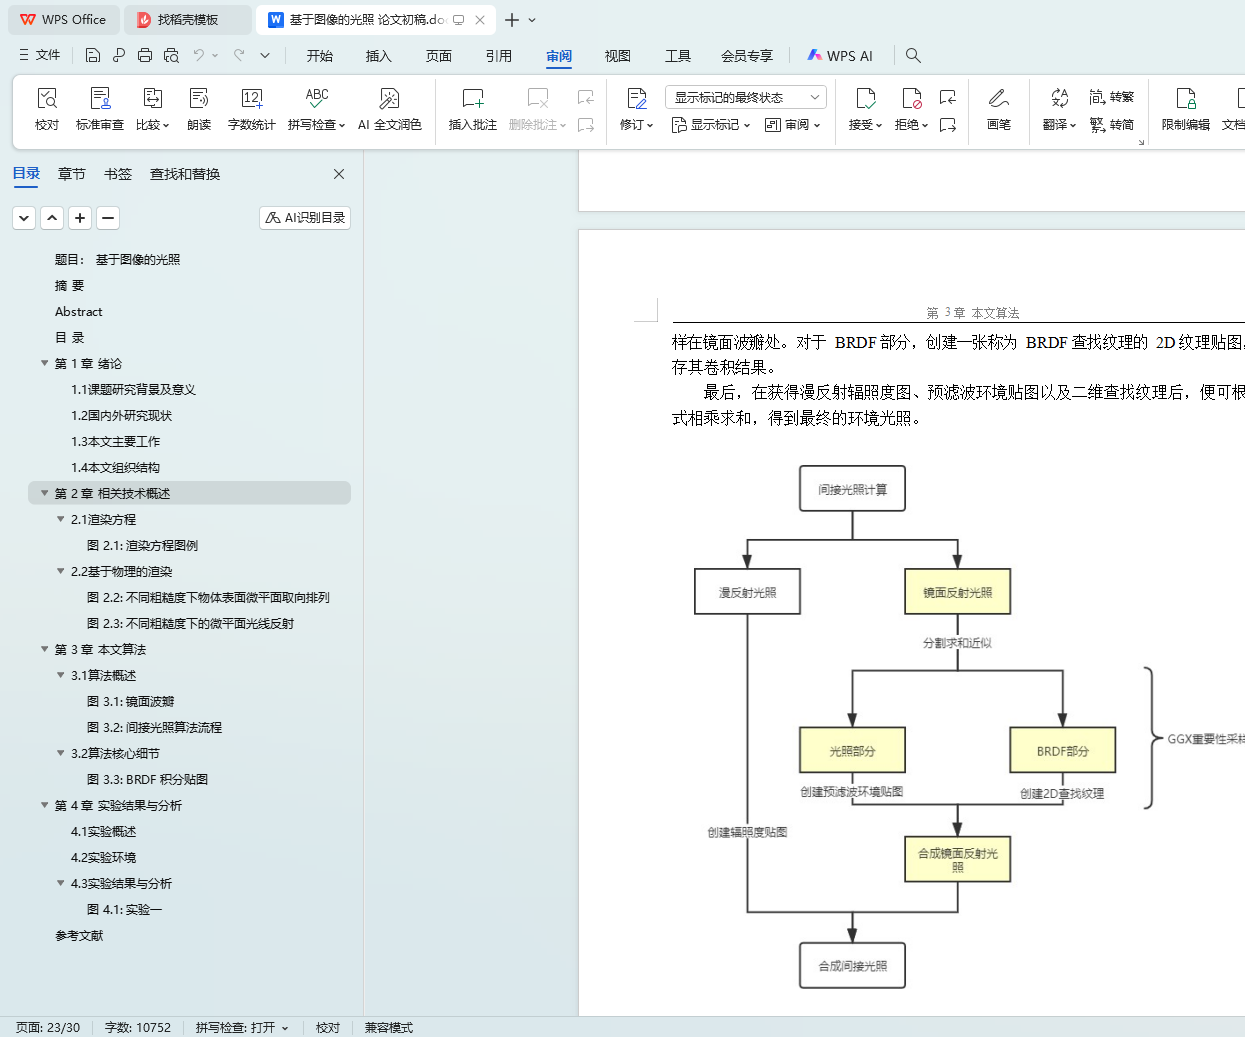Click 字数: 10752 in status bar

click(138, 1027)
